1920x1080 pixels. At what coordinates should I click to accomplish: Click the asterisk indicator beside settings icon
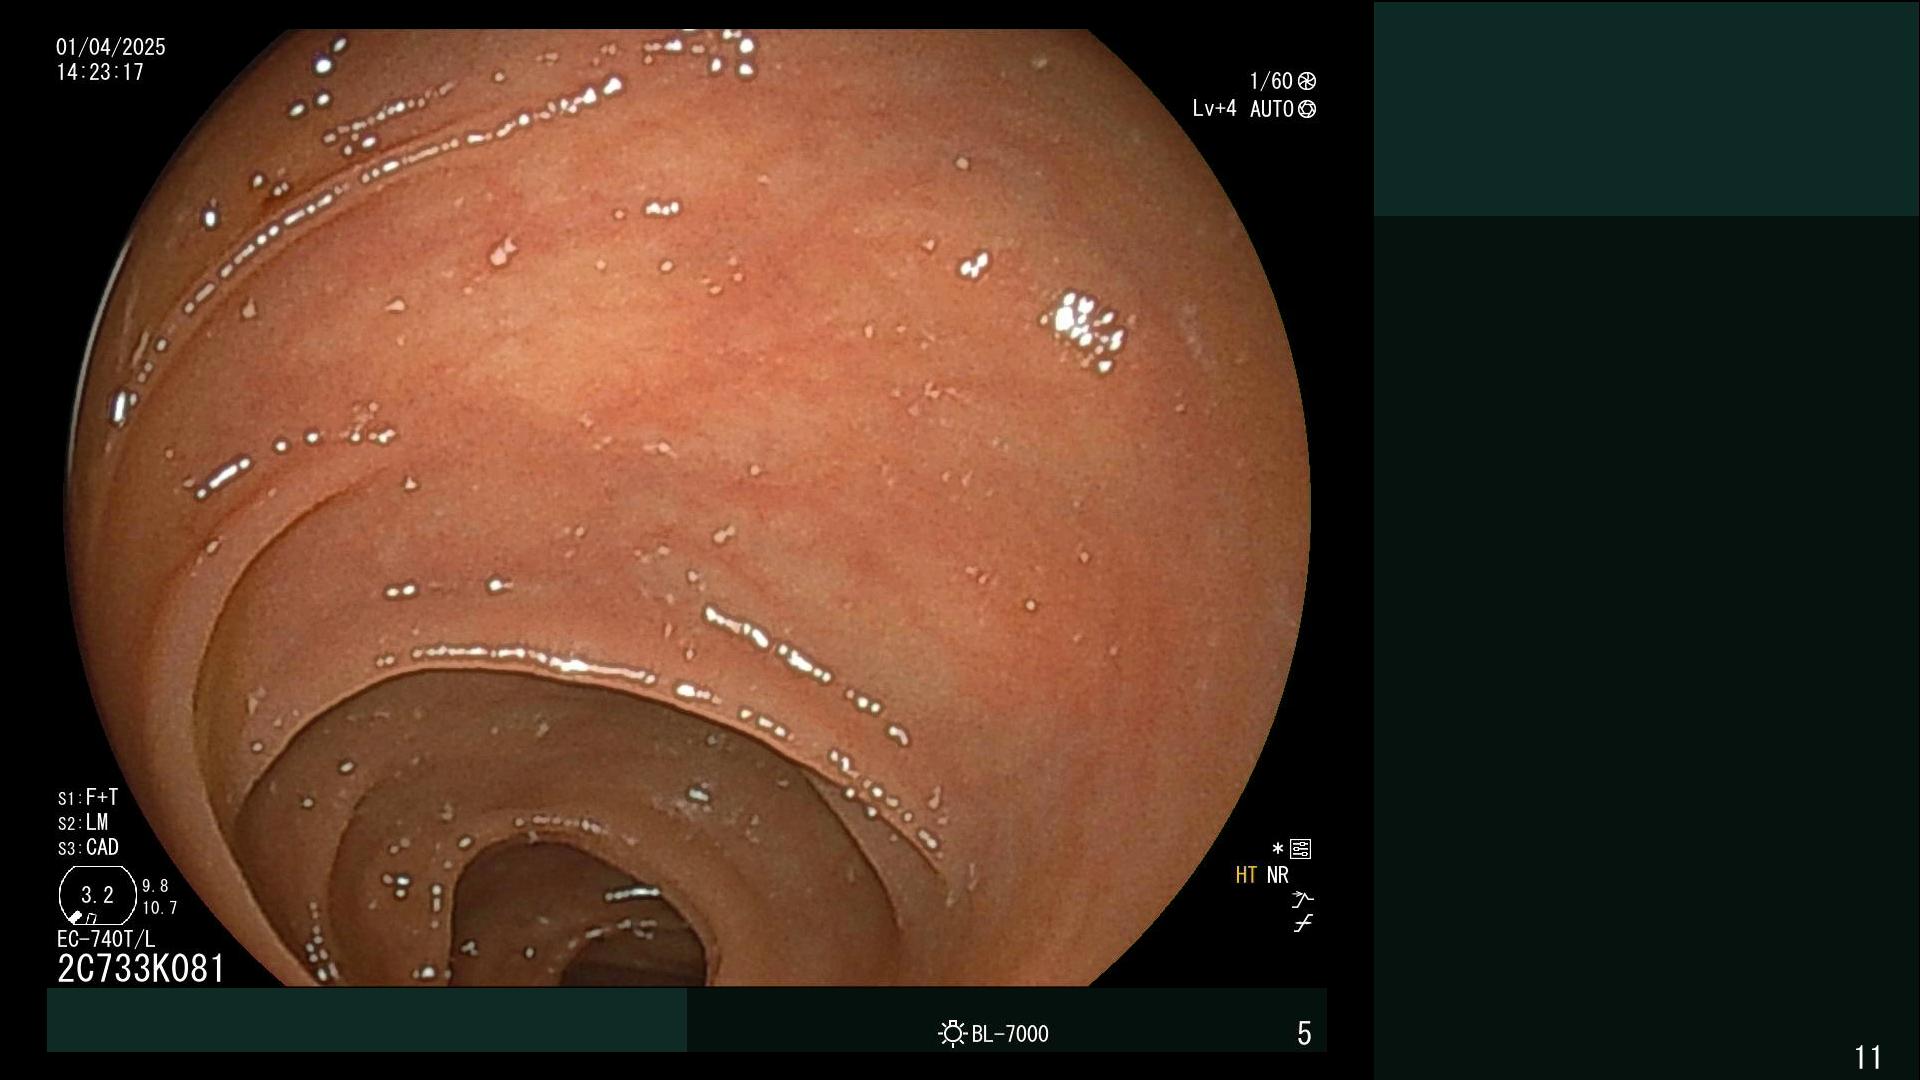coord(1277,849)
